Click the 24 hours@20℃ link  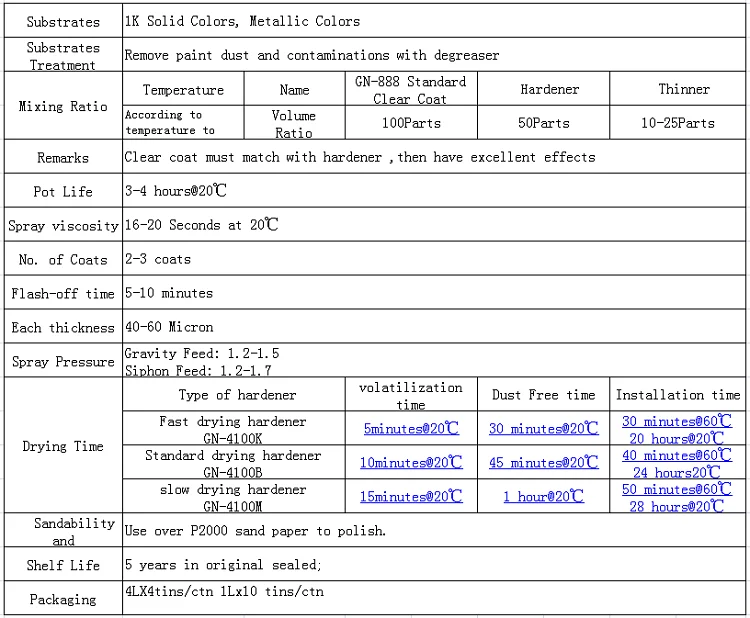click(x=677, y=473)
